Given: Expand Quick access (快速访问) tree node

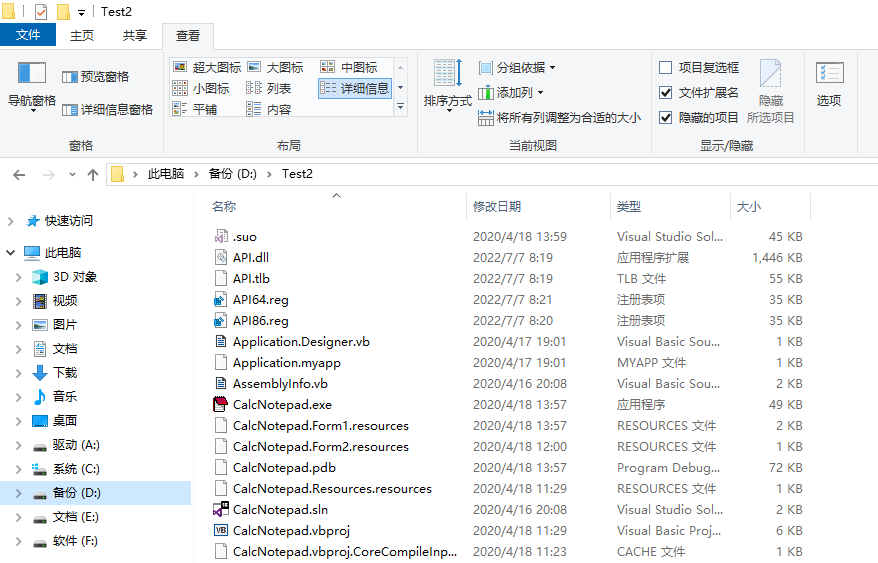Looking at the screenshot, I should (11, 221).
